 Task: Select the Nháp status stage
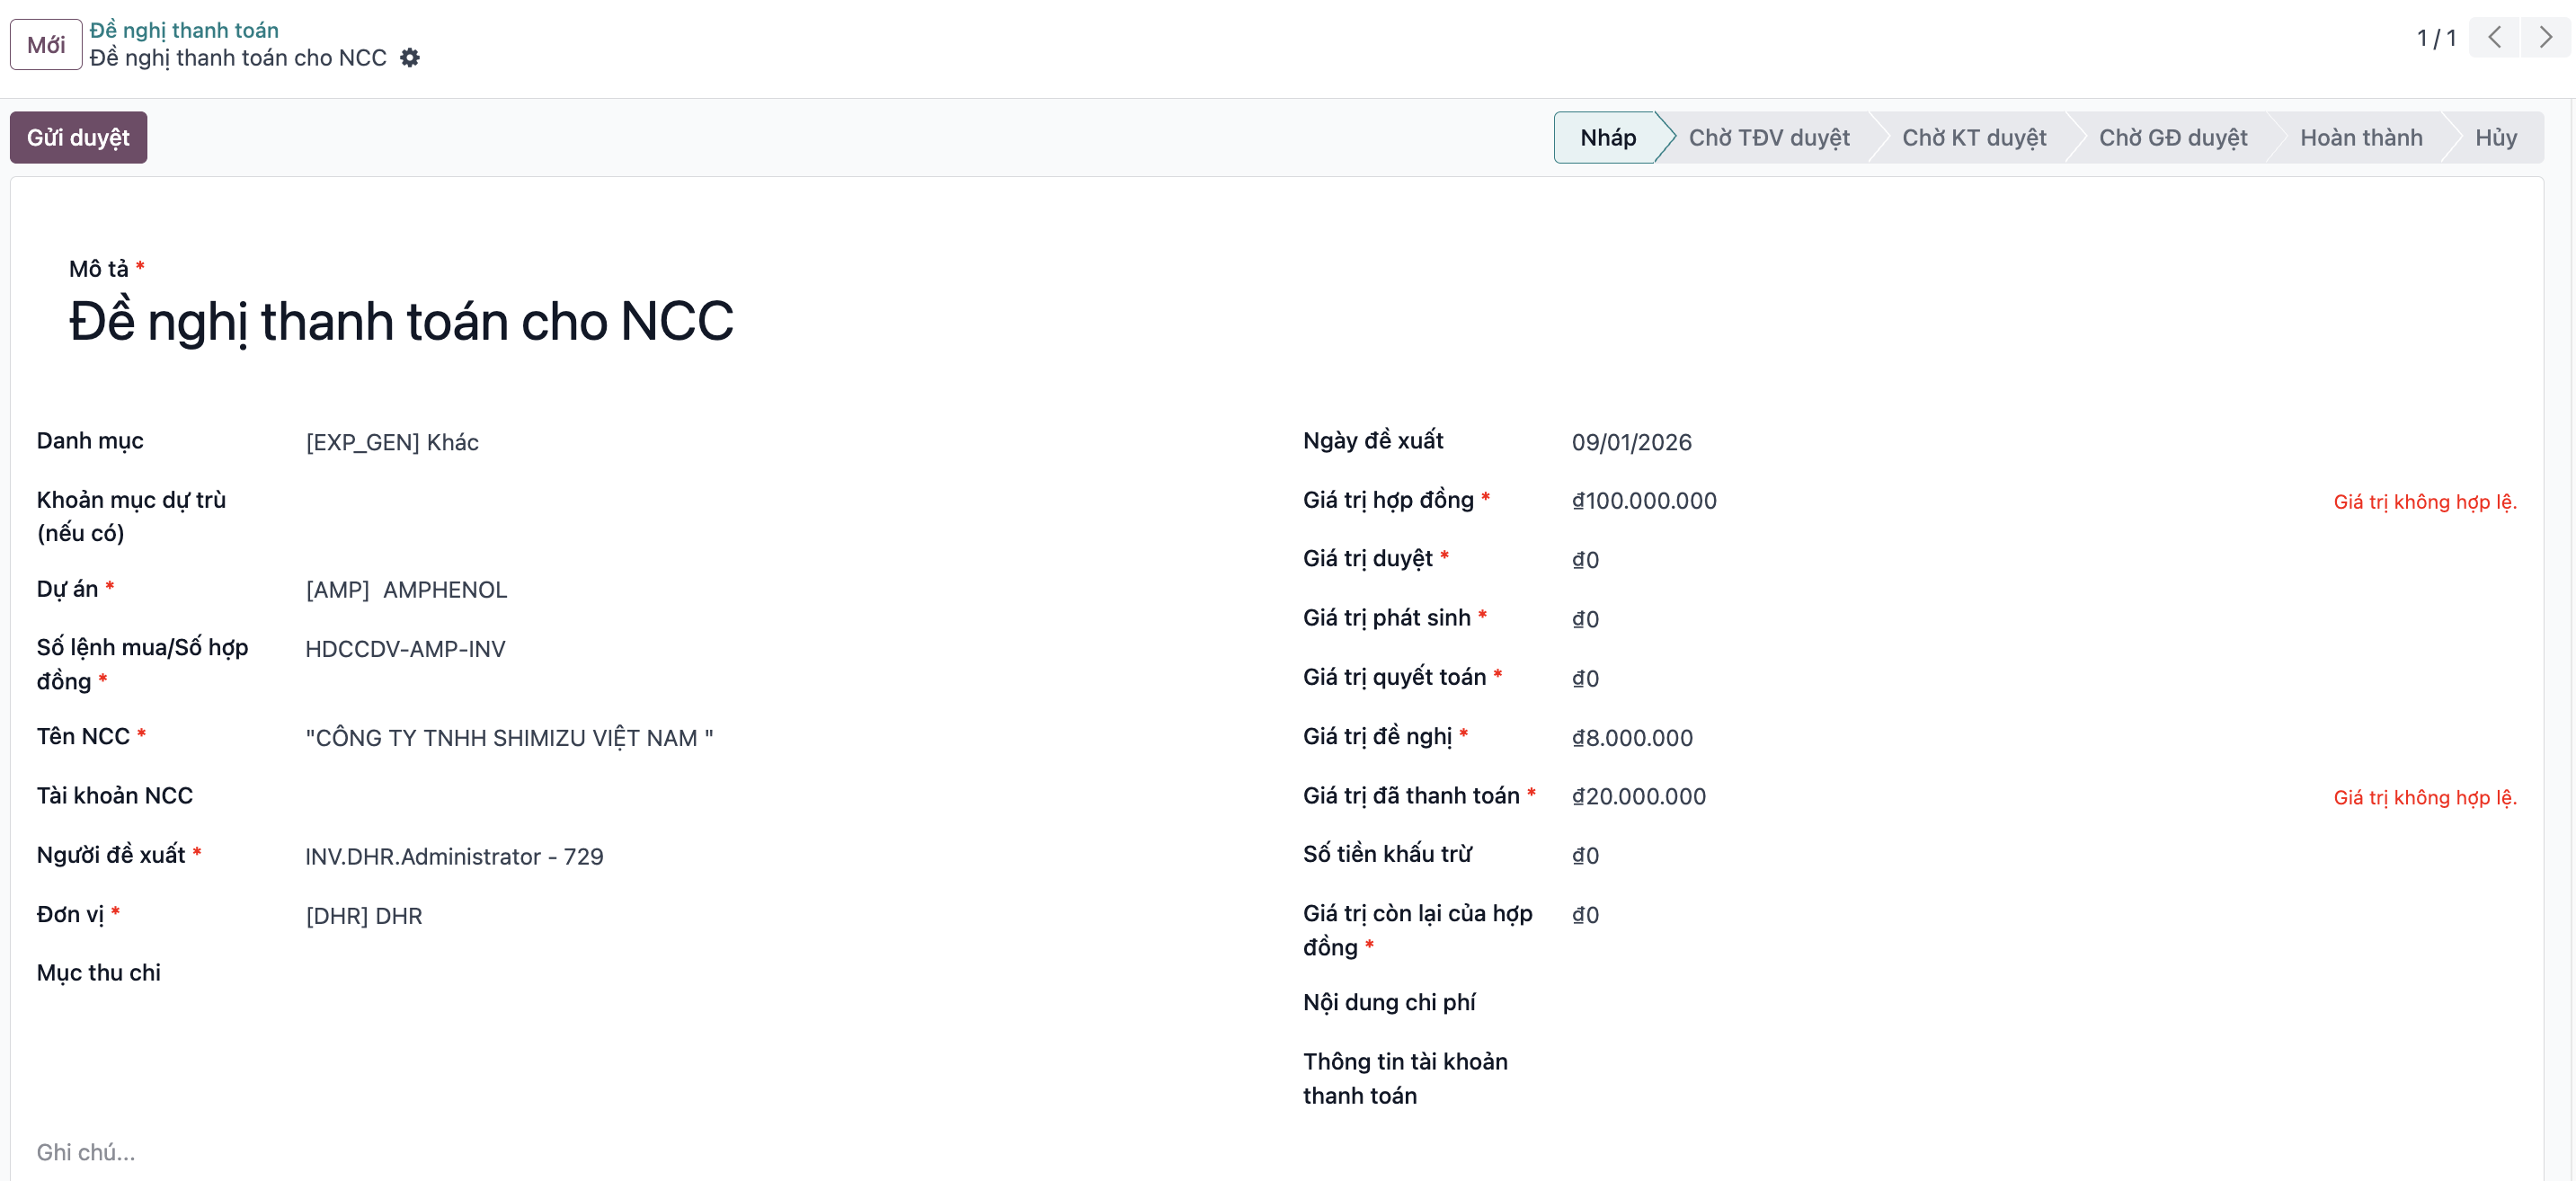[x=1607, y=137]
